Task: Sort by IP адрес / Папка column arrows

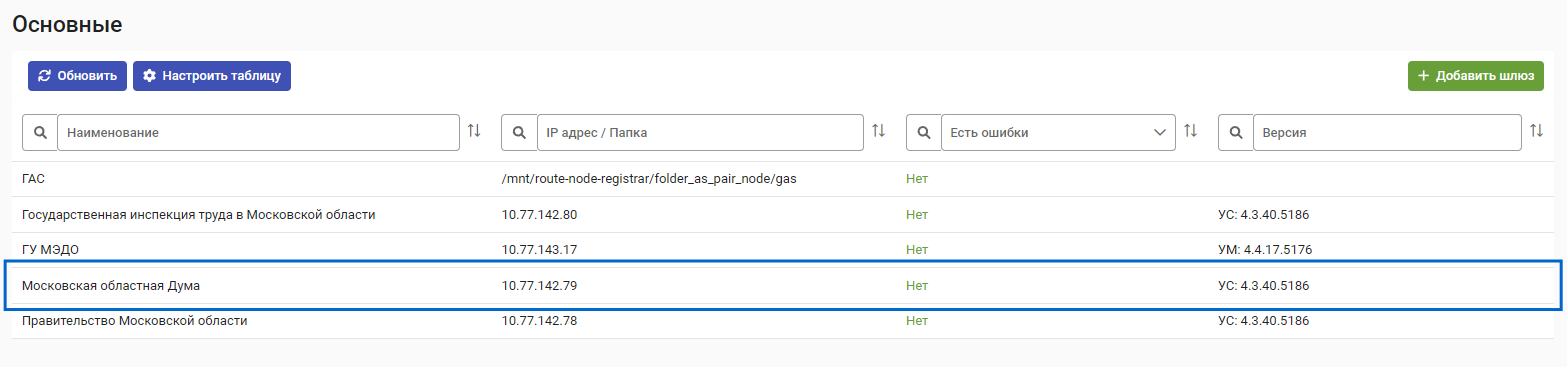Action: [x=879, y=131]
